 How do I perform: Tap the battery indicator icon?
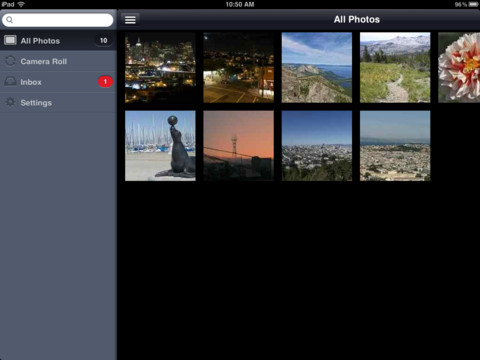474,4
